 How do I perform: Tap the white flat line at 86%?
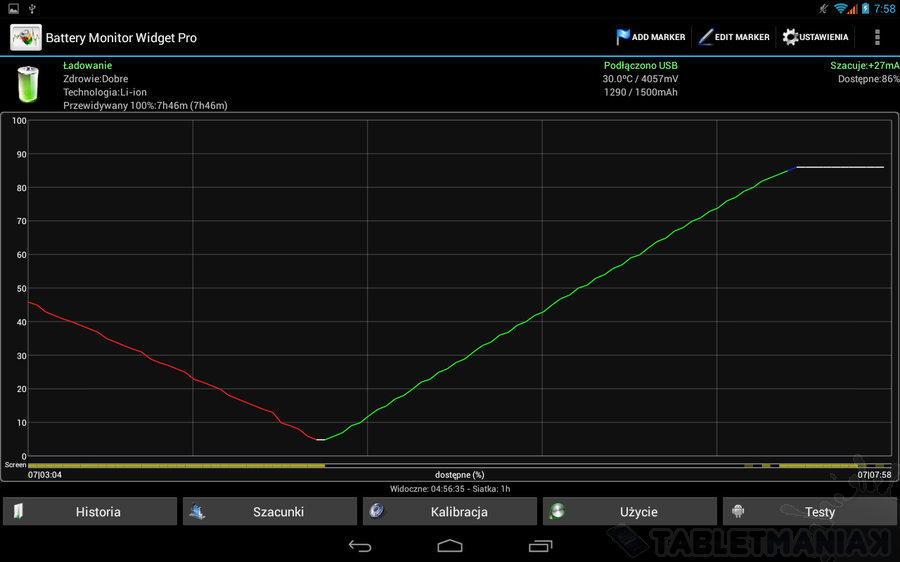click(840, 167)
